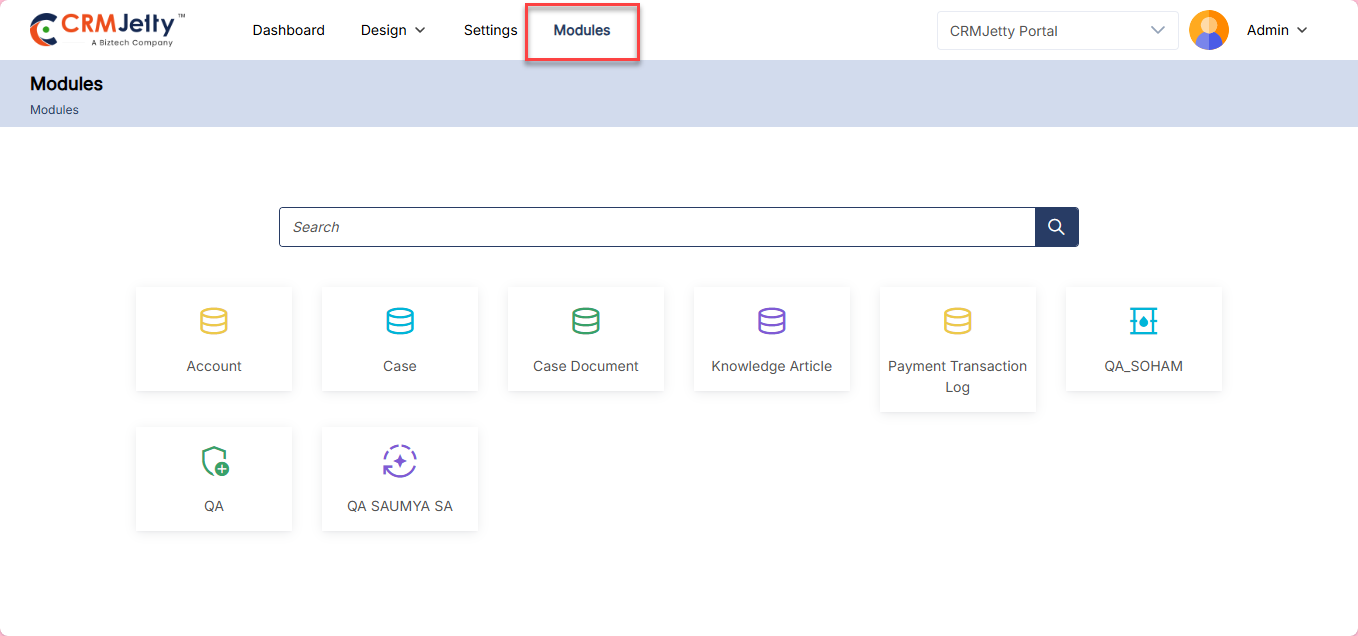Open the Case module icon

click(400, 321)
